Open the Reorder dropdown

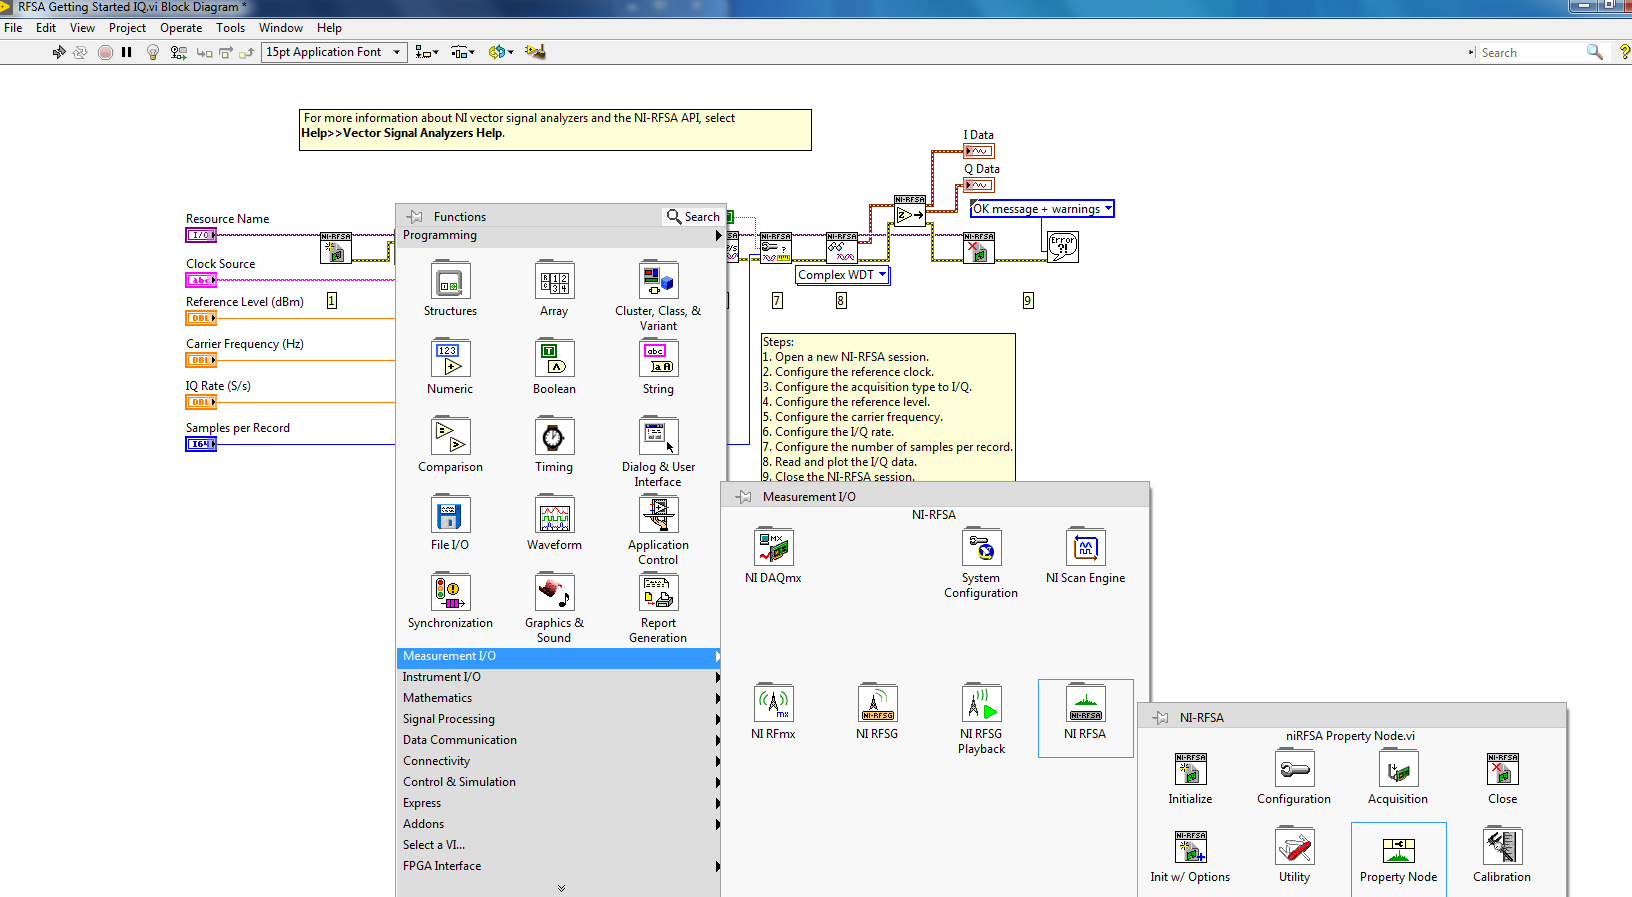(500, 52)
